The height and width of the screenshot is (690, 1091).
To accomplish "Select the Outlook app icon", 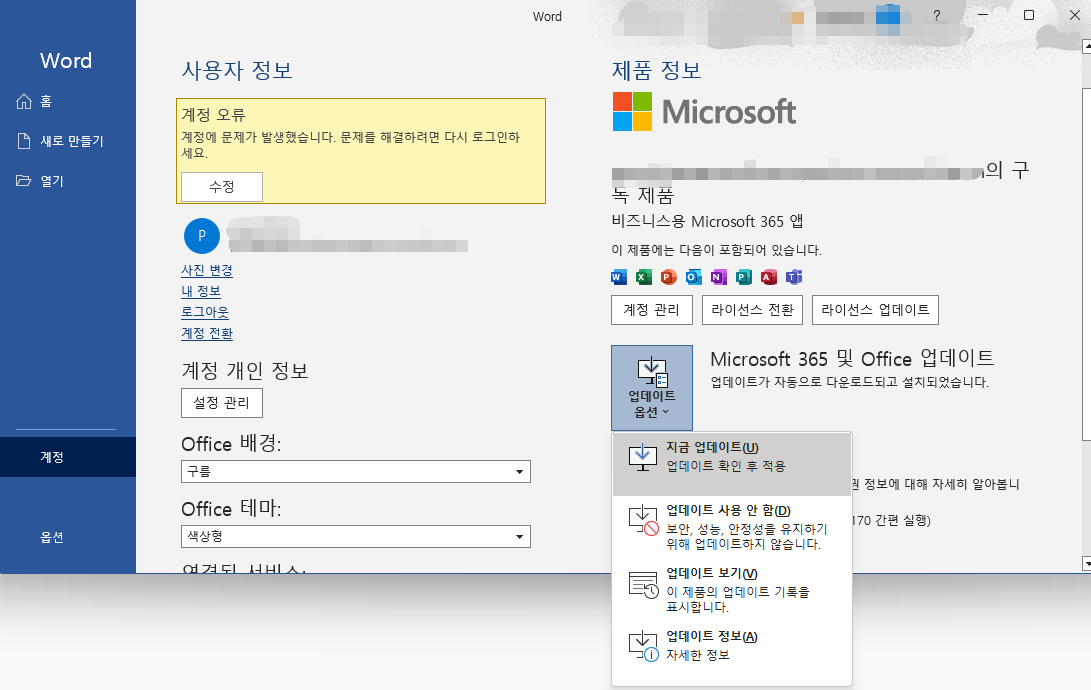I will (693, 277).
